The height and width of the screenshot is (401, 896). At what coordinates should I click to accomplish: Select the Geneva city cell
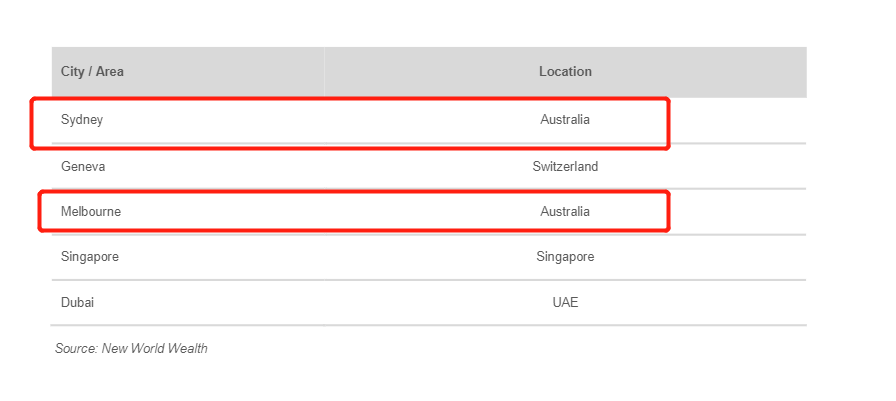click(x=83, y=167)
